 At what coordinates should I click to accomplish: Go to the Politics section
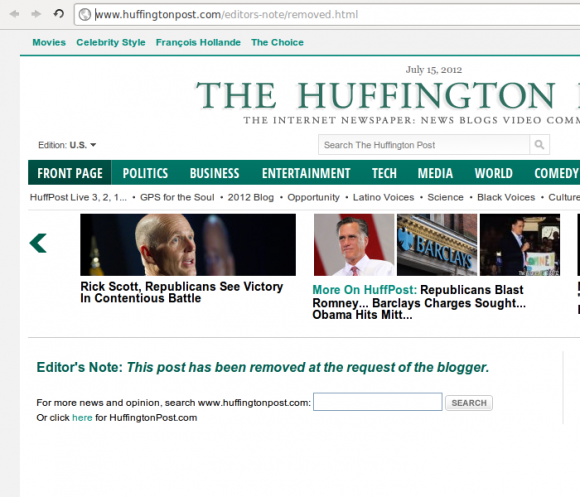tap(145, 173)
